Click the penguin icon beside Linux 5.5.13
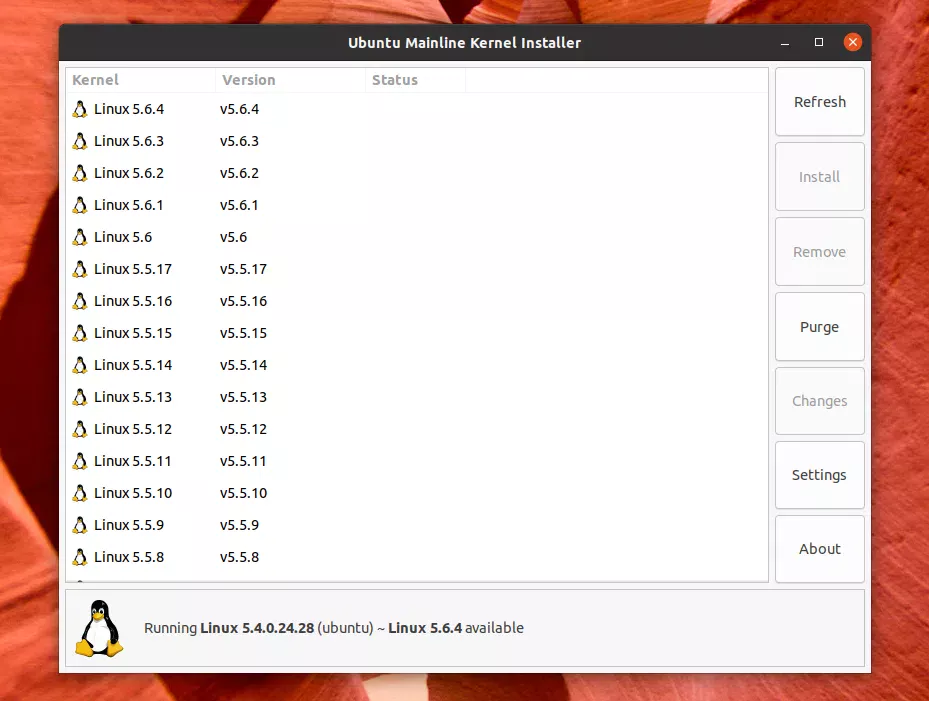The height and width of the screenshot is (701, 929). 80,397
